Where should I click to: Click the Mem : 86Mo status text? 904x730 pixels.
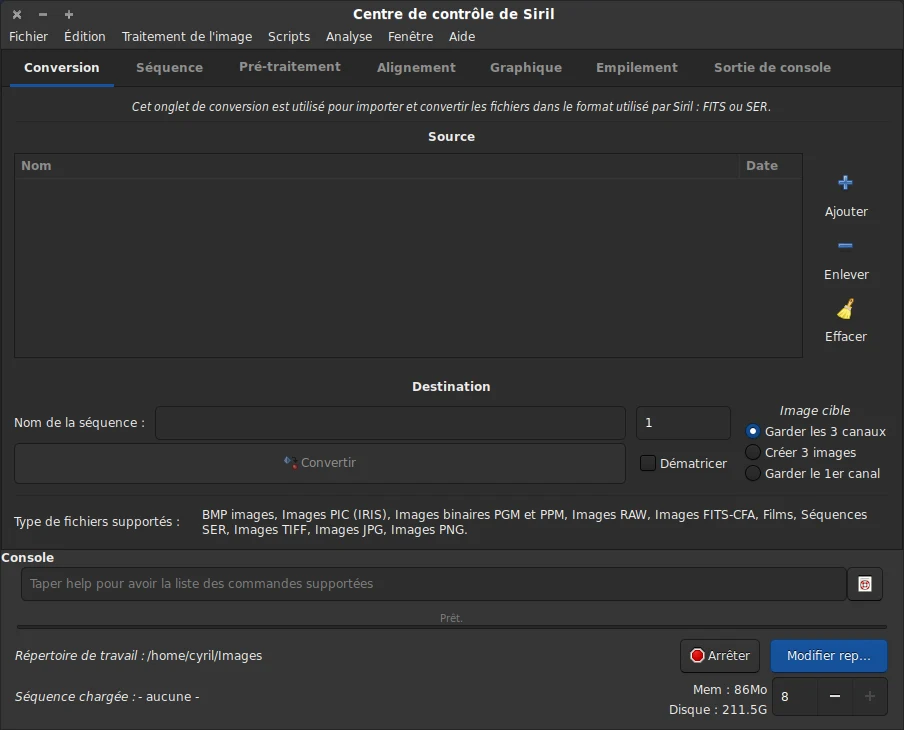730,690
